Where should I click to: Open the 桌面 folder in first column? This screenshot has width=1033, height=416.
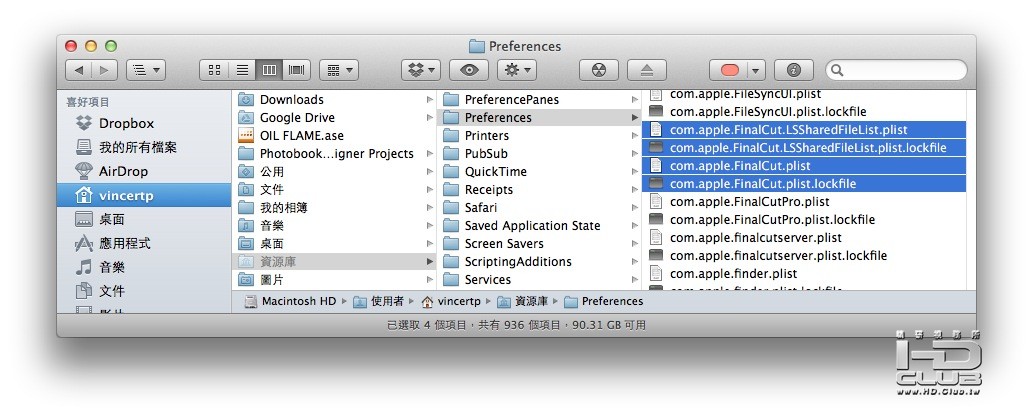335,244
